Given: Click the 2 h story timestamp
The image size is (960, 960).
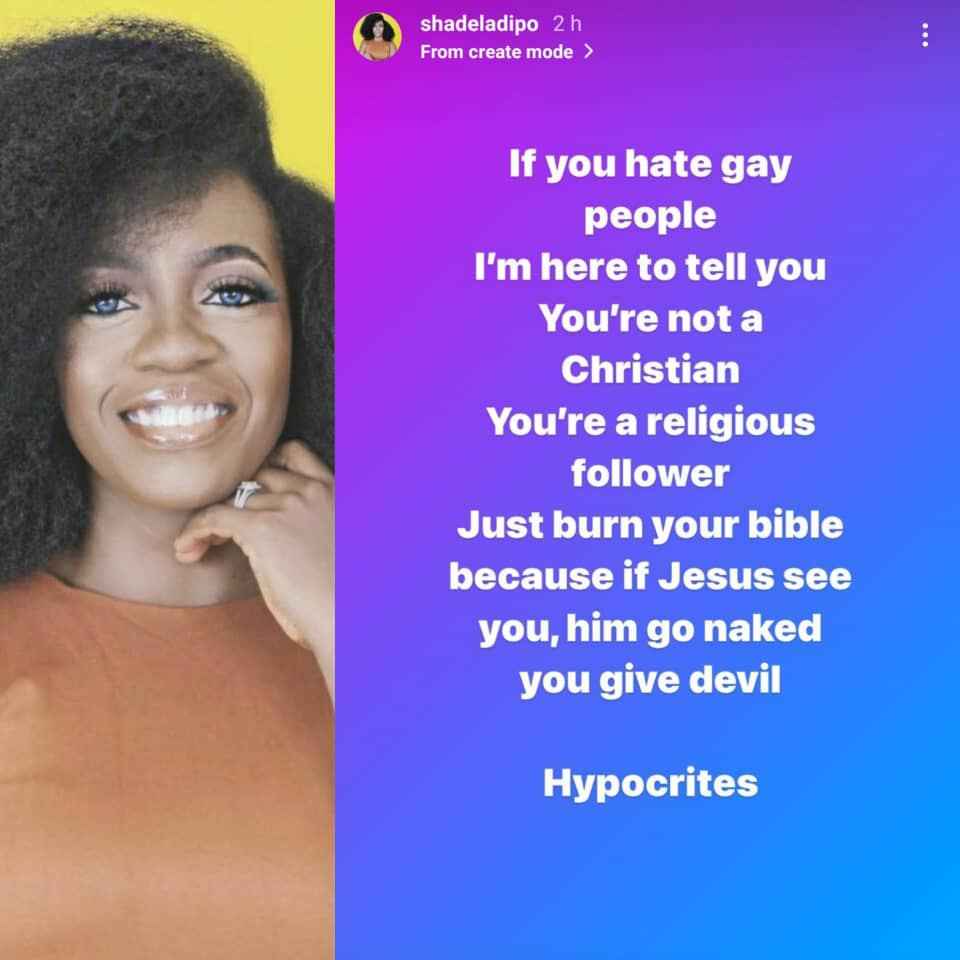Looking at the screenshot, I should tap(567, 24).
